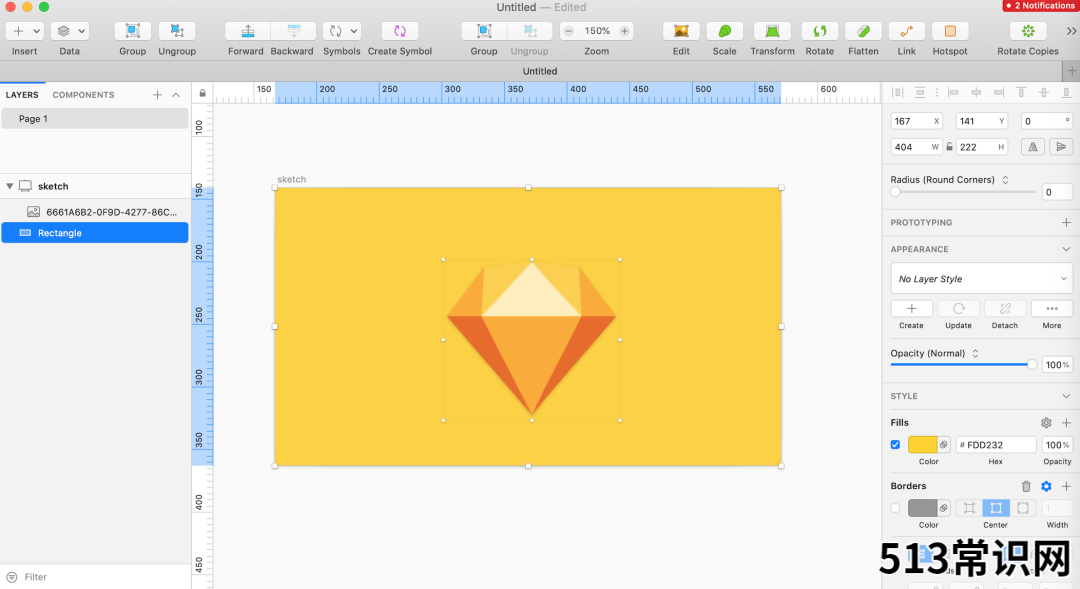Activate the Transform tool

(x=772, y=31)
